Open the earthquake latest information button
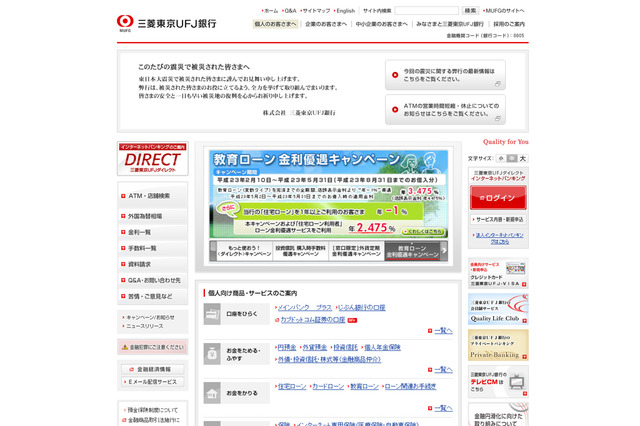Image resolution: width=640 pixels, height=426 pixels. tap(445, 75)
